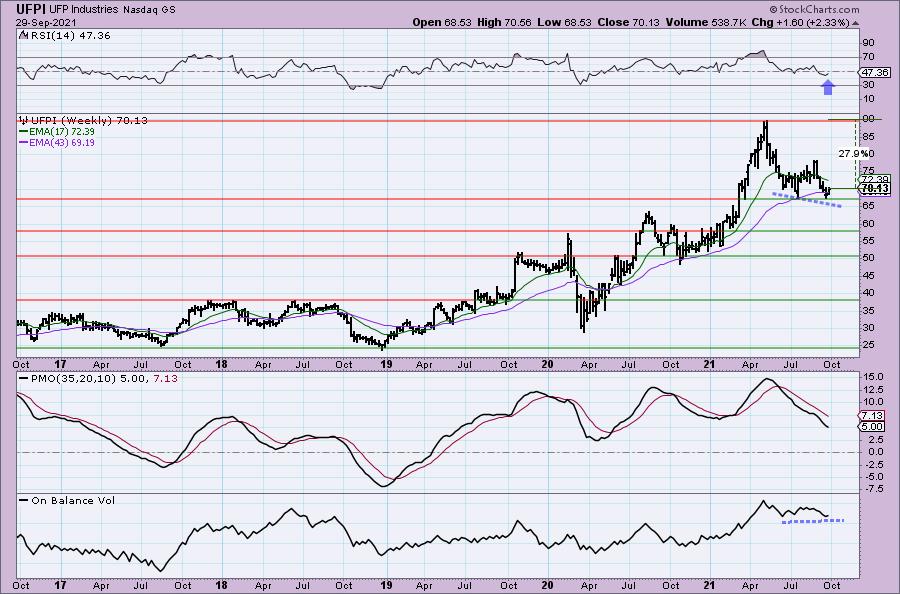Click the 72.39 EMA tag on the price axis
This screenshot has height=594, width=900.
(x=875, y=180)
